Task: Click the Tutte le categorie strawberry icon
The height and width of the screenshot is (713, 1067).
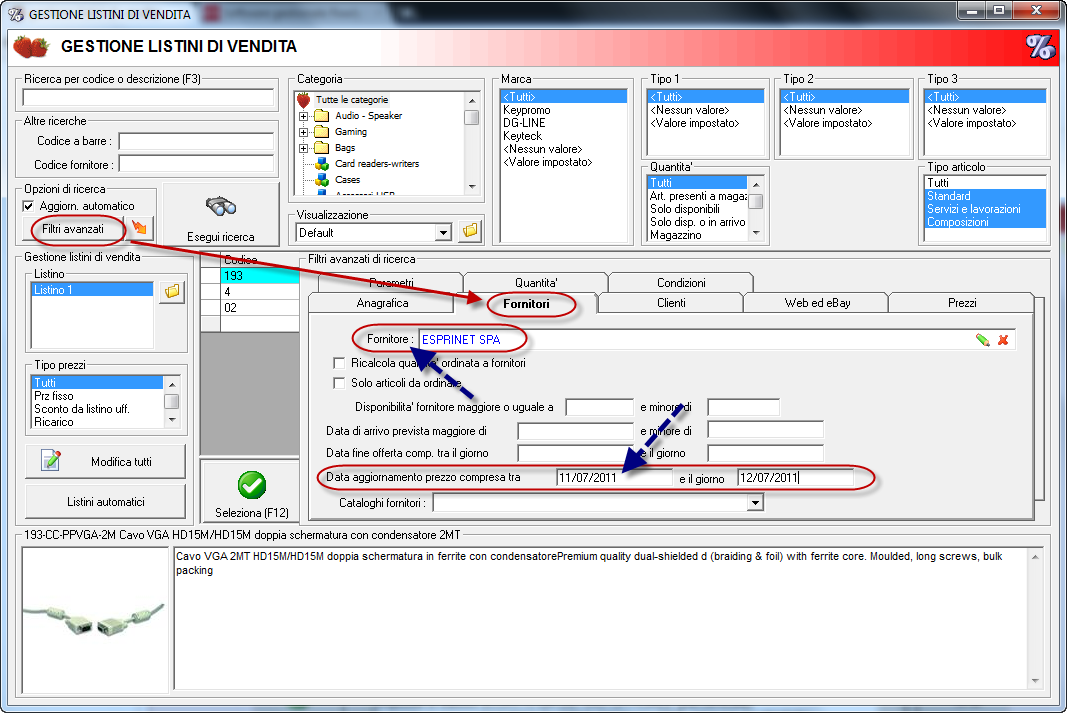Action: point(303,100)
